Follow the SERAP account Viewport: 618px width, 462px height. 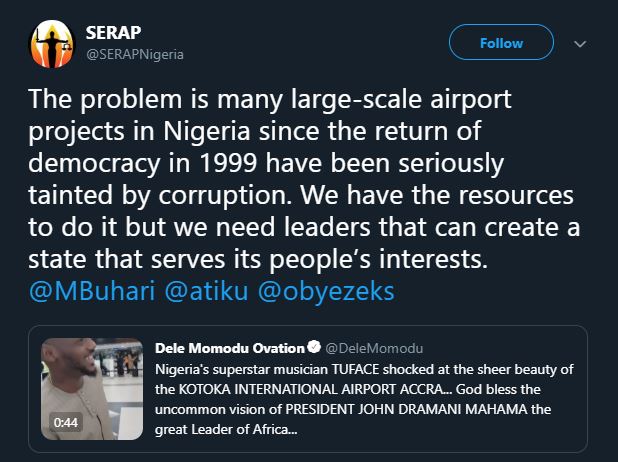(x=501, y=43)
